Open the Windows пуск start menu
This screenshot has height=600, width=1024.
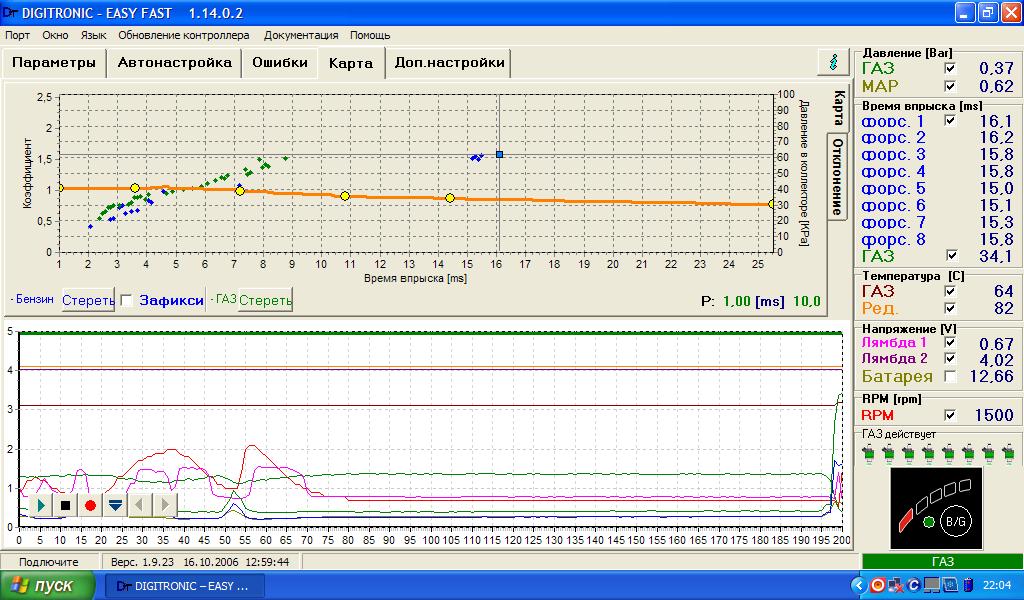point(48,585)
